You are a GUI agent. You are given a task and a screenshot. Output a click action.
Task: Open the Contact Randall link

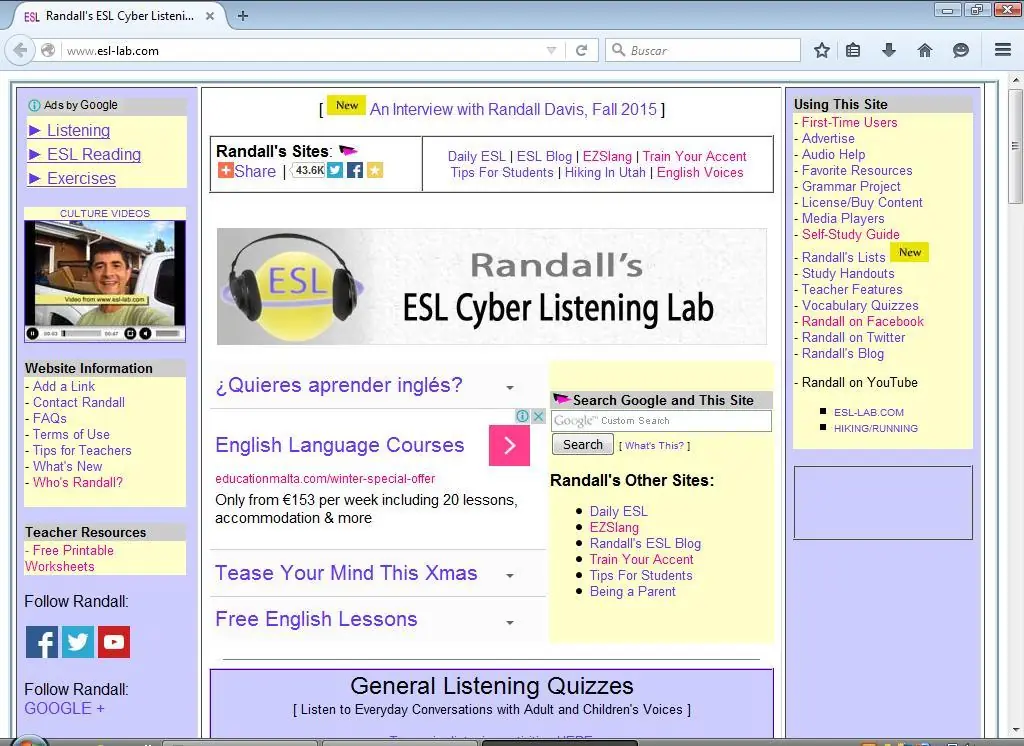coord(78,402)
